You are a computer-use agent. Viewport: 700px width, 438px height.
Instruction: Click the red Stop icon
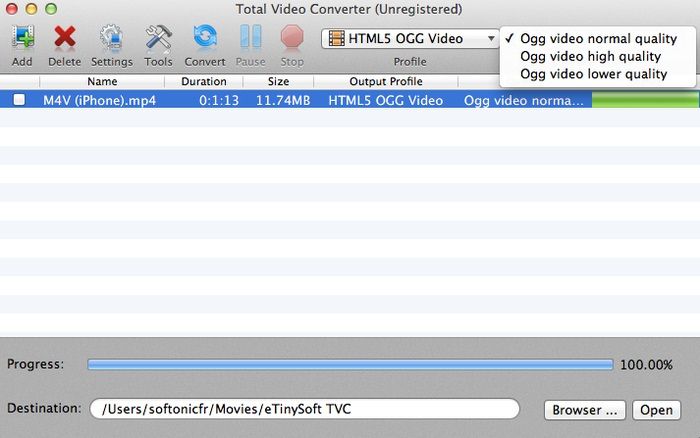(292, 37)
